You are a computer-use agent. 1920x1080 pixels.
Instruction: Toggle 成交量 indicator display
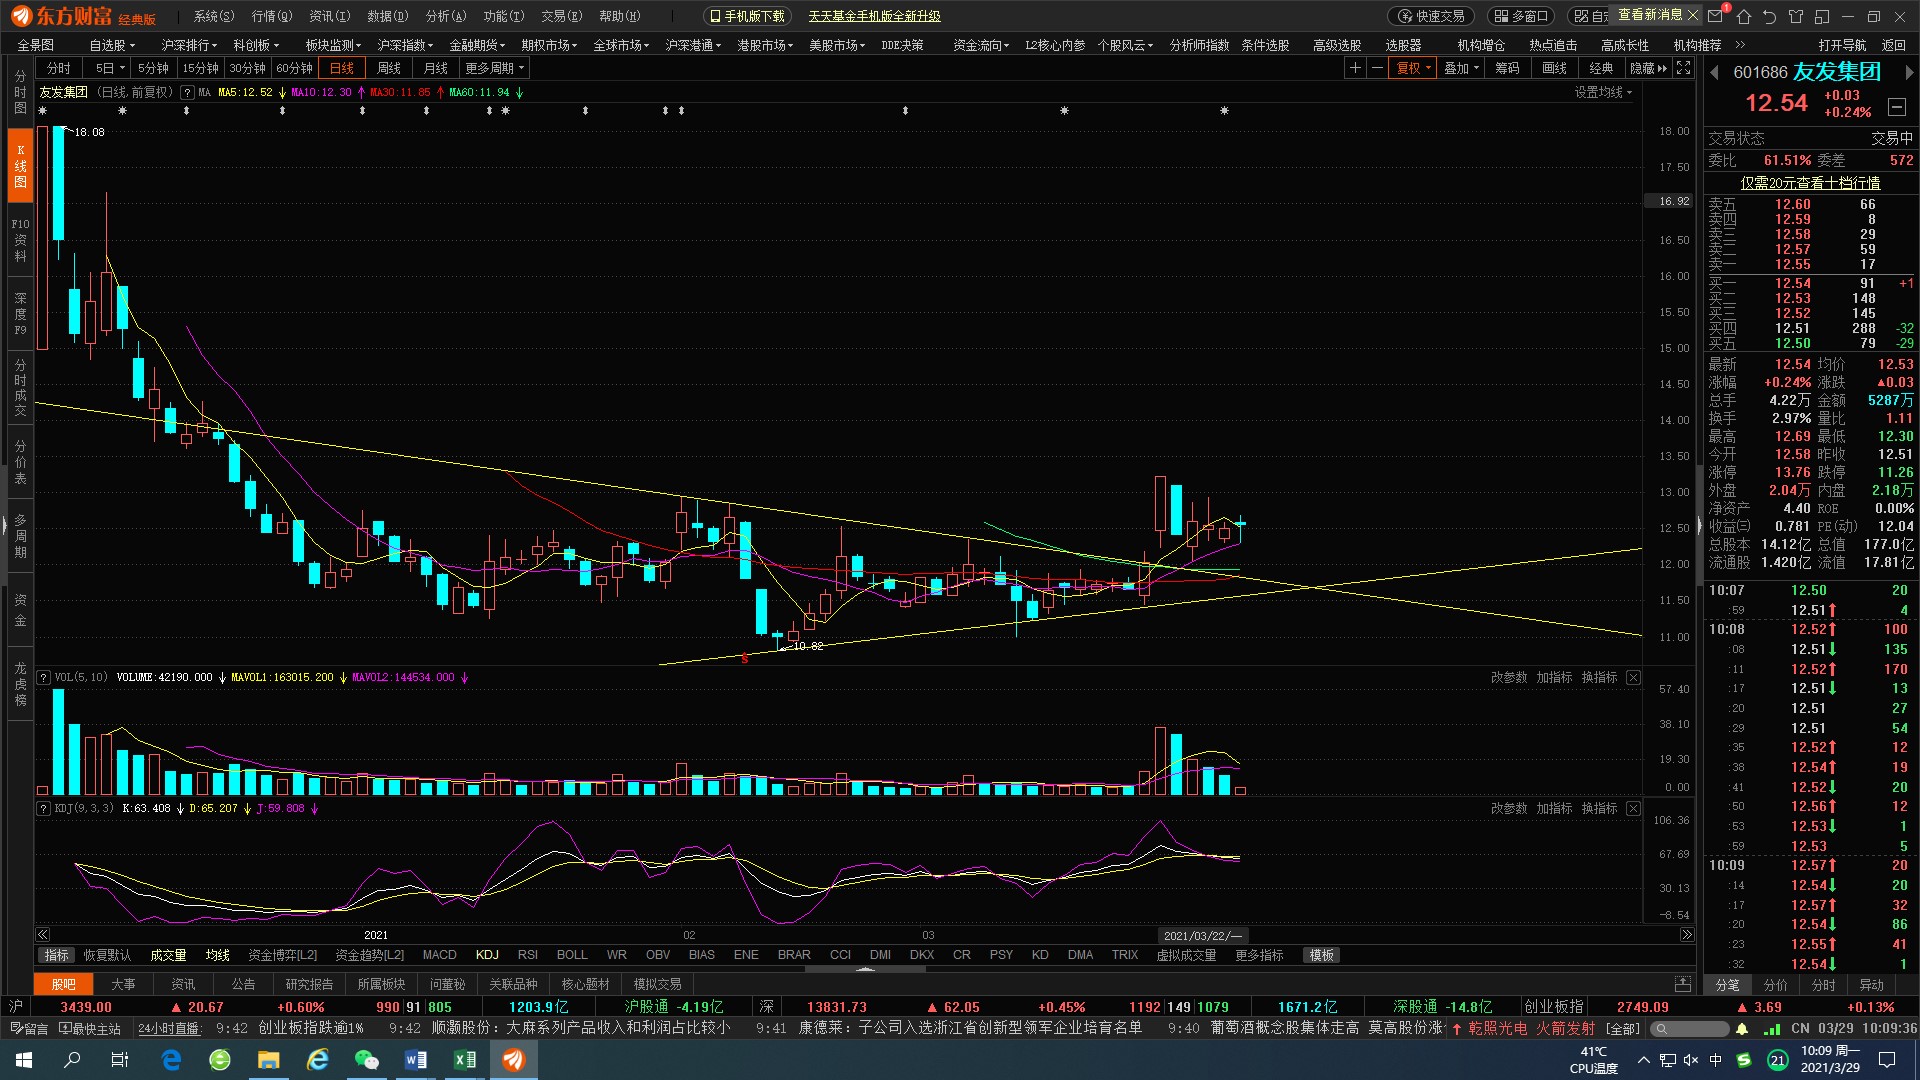[168, 955]
